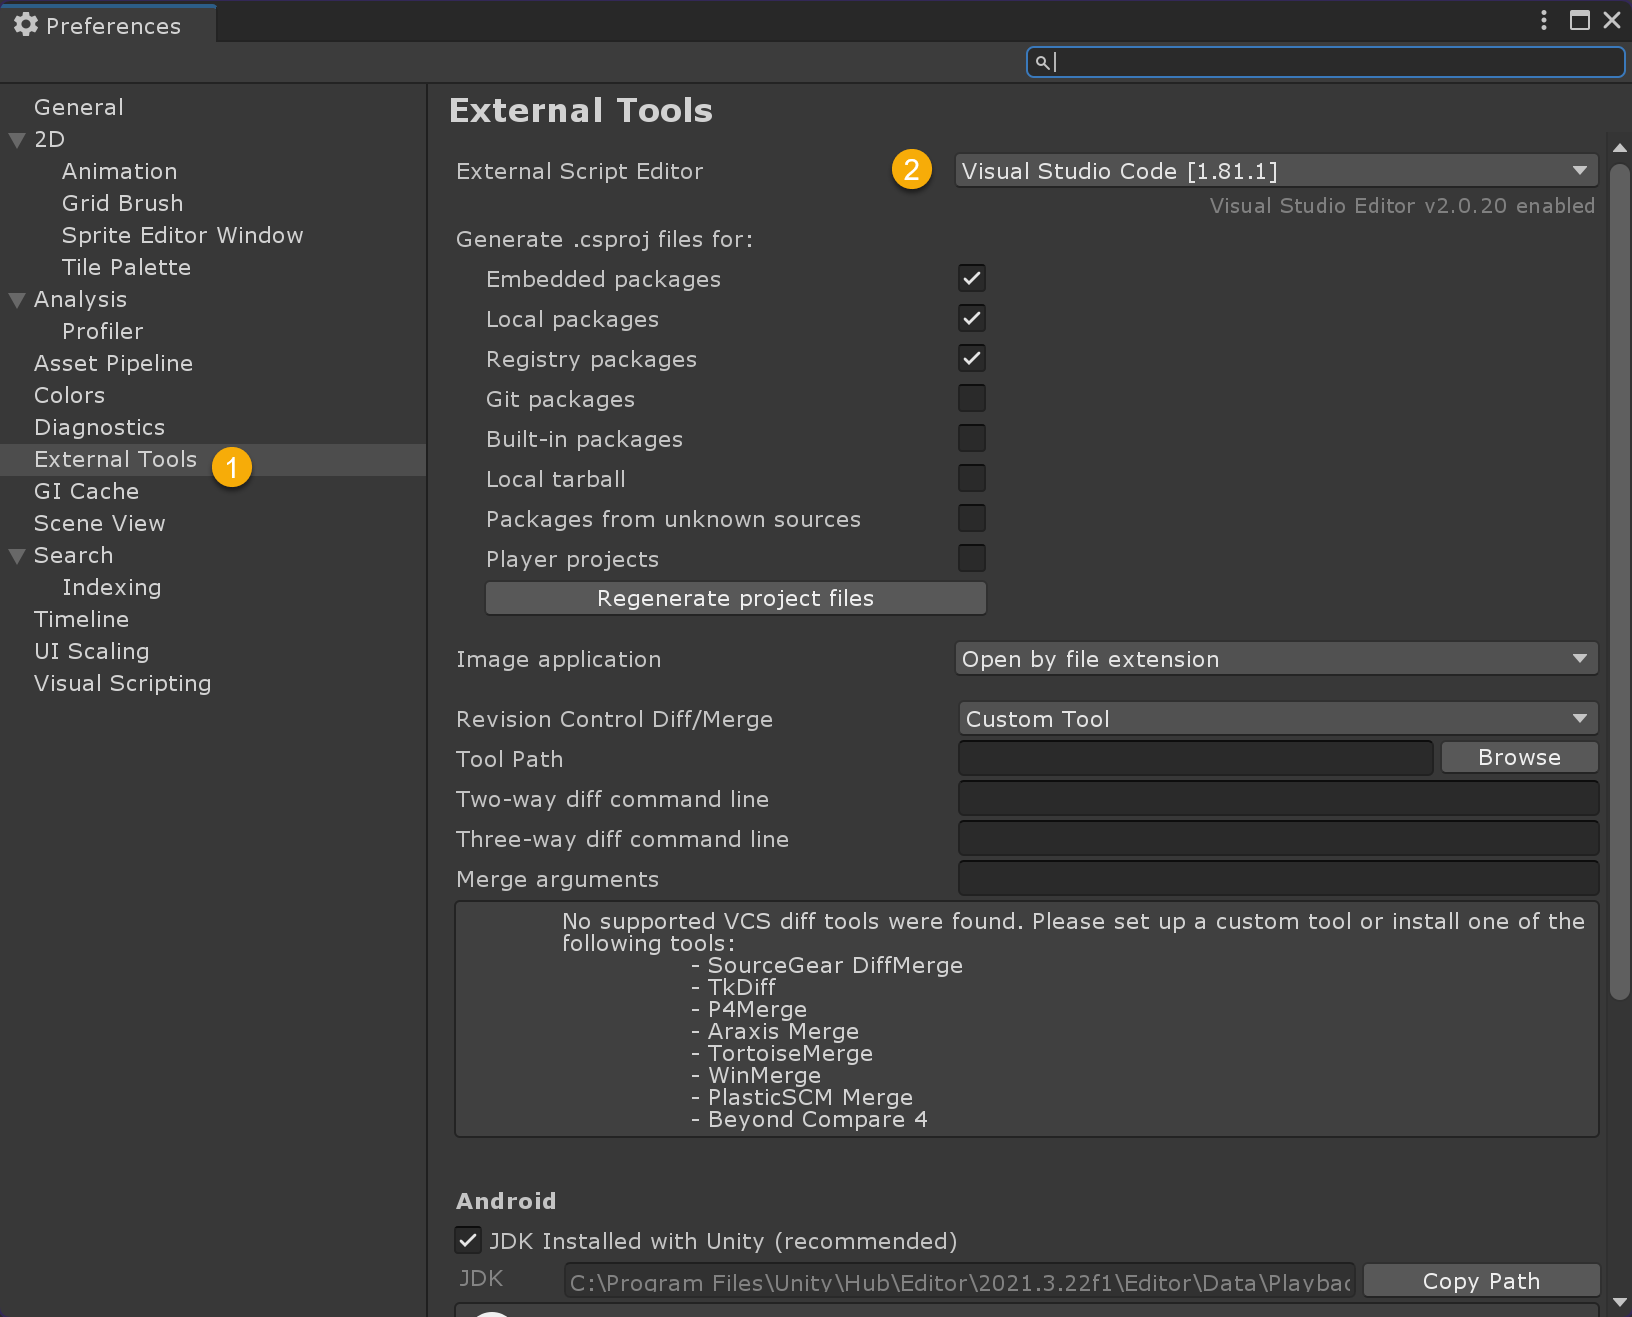Image resolution: width=1632 pixels, height=1317 pixels.
Task: Click the JDK path field
Action: click(x=959, y=1281)
